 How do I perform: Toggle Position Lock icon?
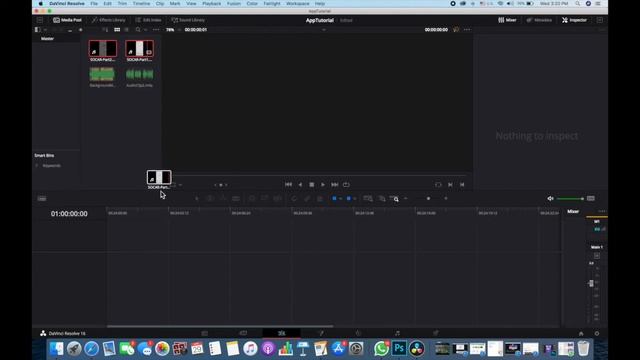click(x=320, y=199)
